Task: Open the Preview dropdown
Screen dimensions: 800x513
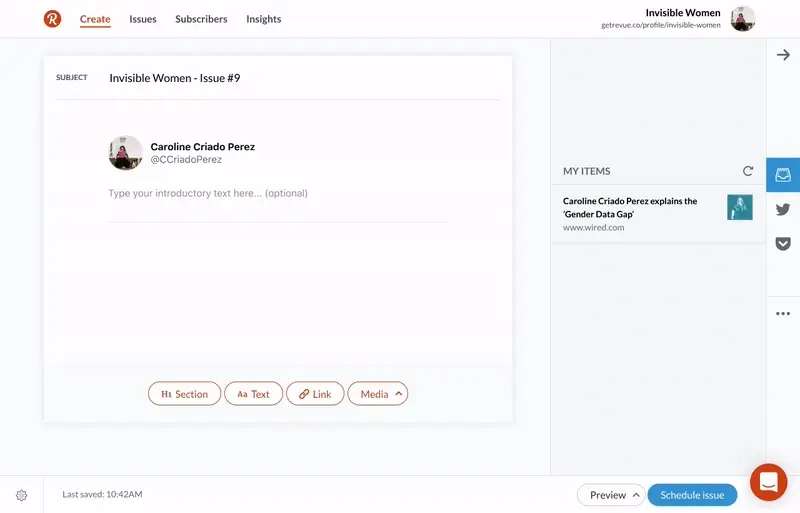Action: coord(611,495)
